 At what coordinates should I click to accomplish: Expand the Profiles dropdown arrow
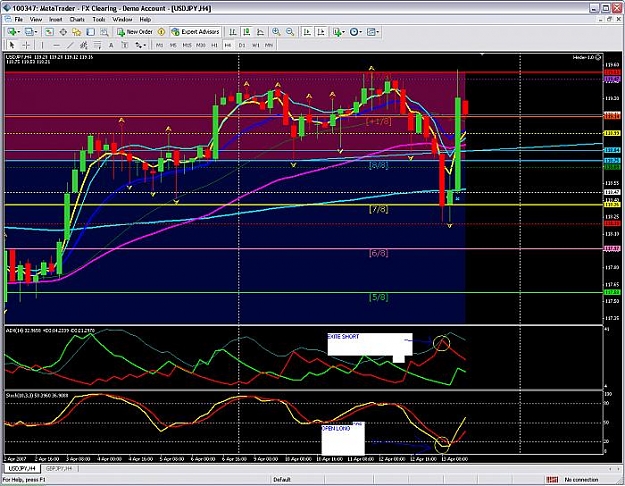(x=36, y=32)
